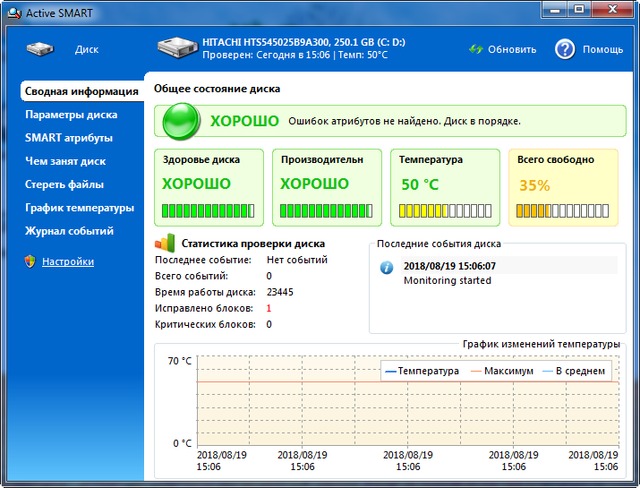Go to SMART атрибуты page
Screen dimensions: 640x488
coord(68,138)
